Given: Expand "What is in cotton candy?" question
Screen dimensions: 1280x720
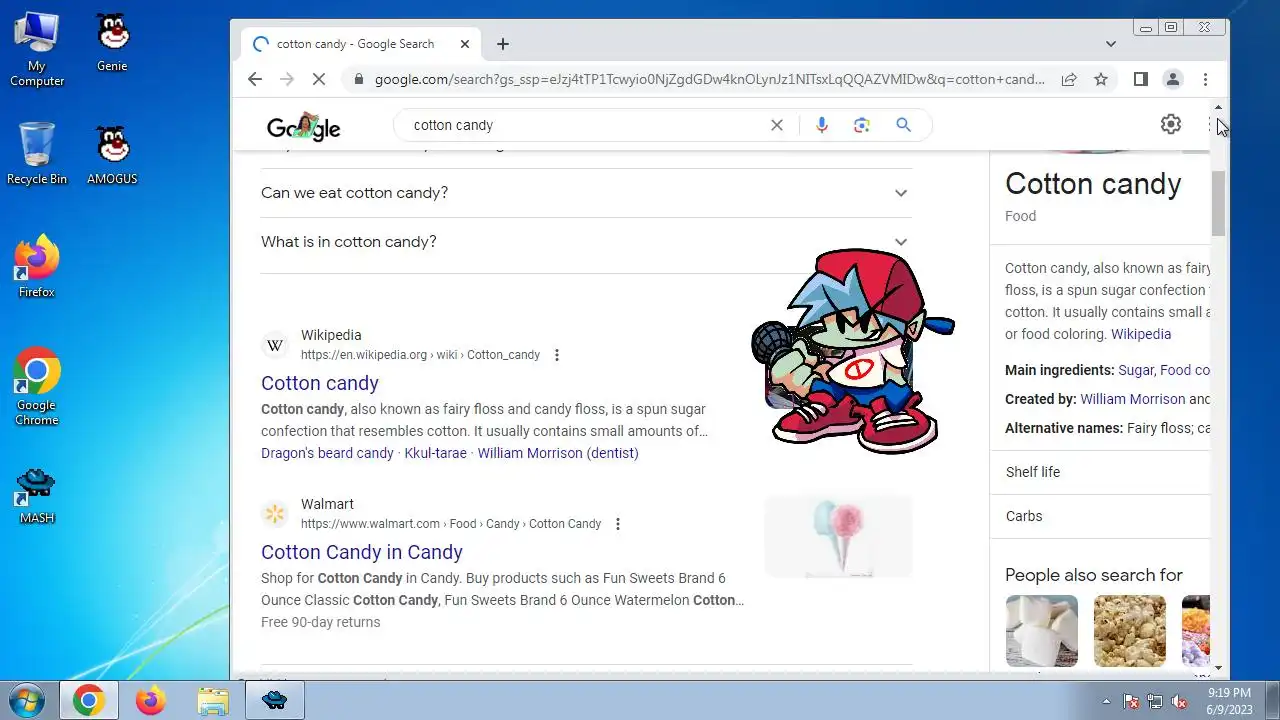Looking at the screenshot, I should 586,242.
